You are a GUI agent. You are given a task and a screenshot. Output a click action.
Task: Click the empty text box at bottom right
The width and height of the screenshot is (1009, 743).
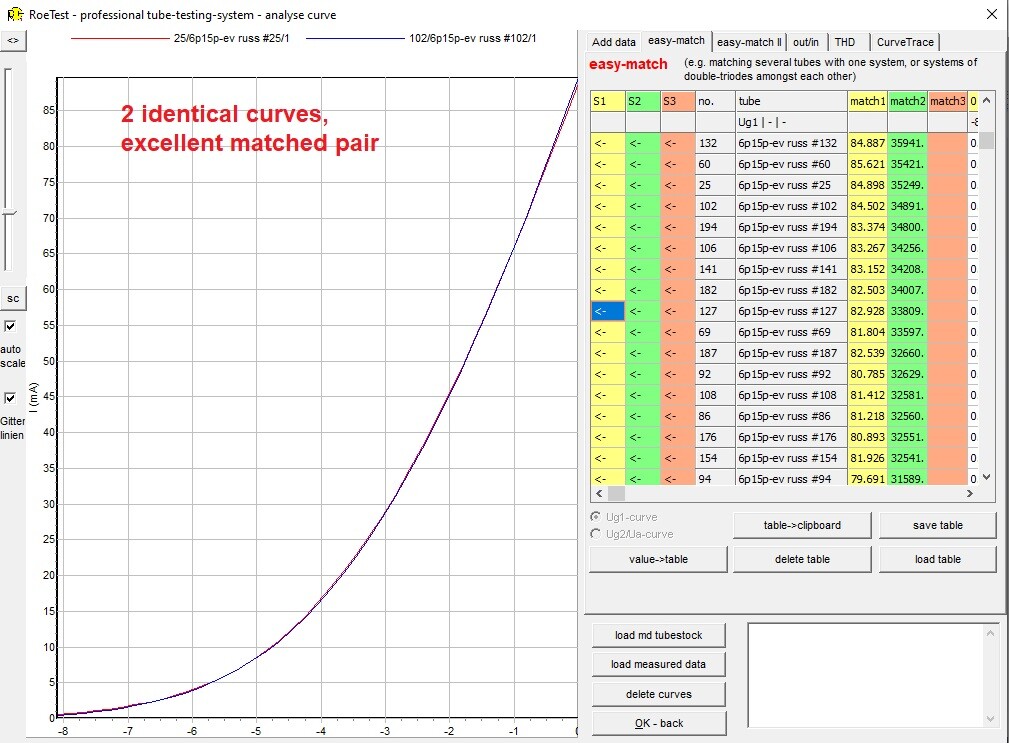coord(866,675)
